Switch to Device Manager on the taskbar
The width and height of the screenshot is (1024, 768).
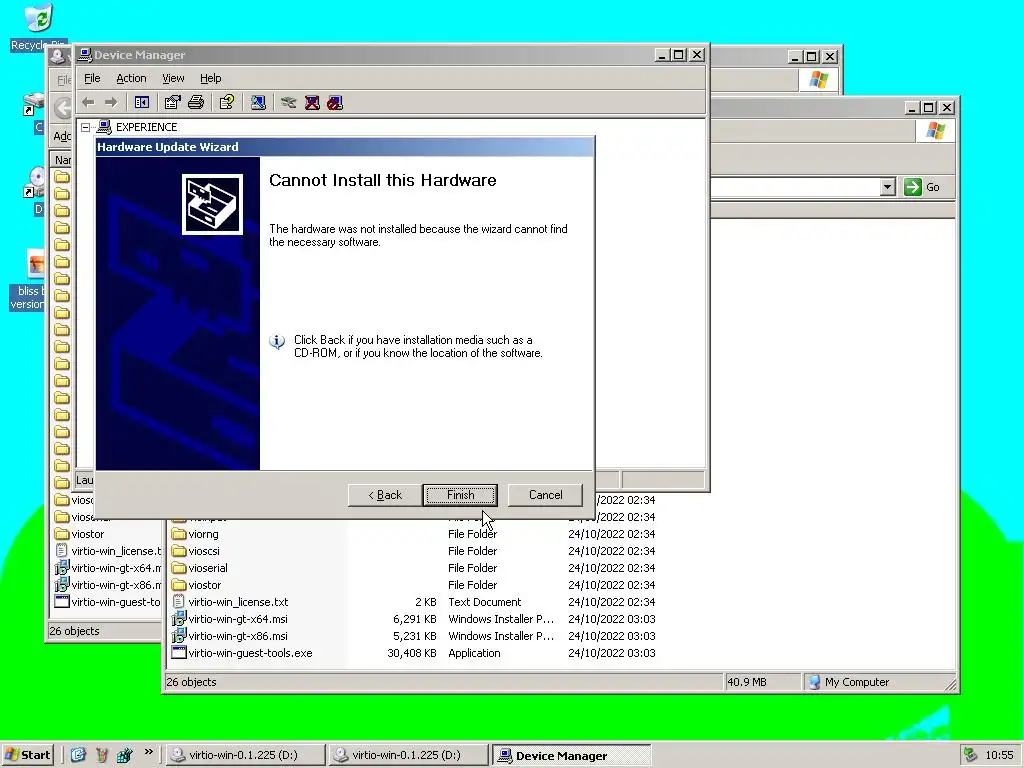tap(571, 756)
